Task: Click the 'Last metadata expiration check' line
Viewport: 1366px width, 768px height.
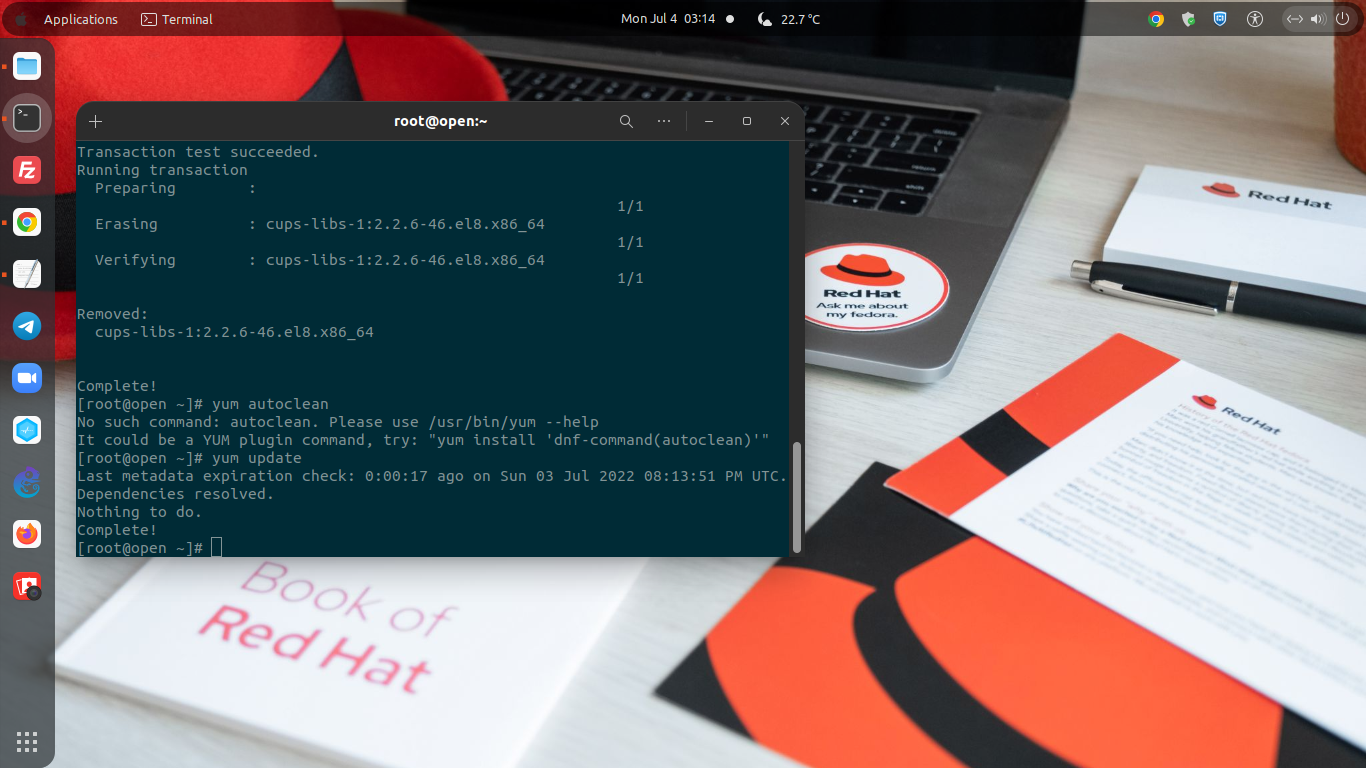Action: (432, 476)
